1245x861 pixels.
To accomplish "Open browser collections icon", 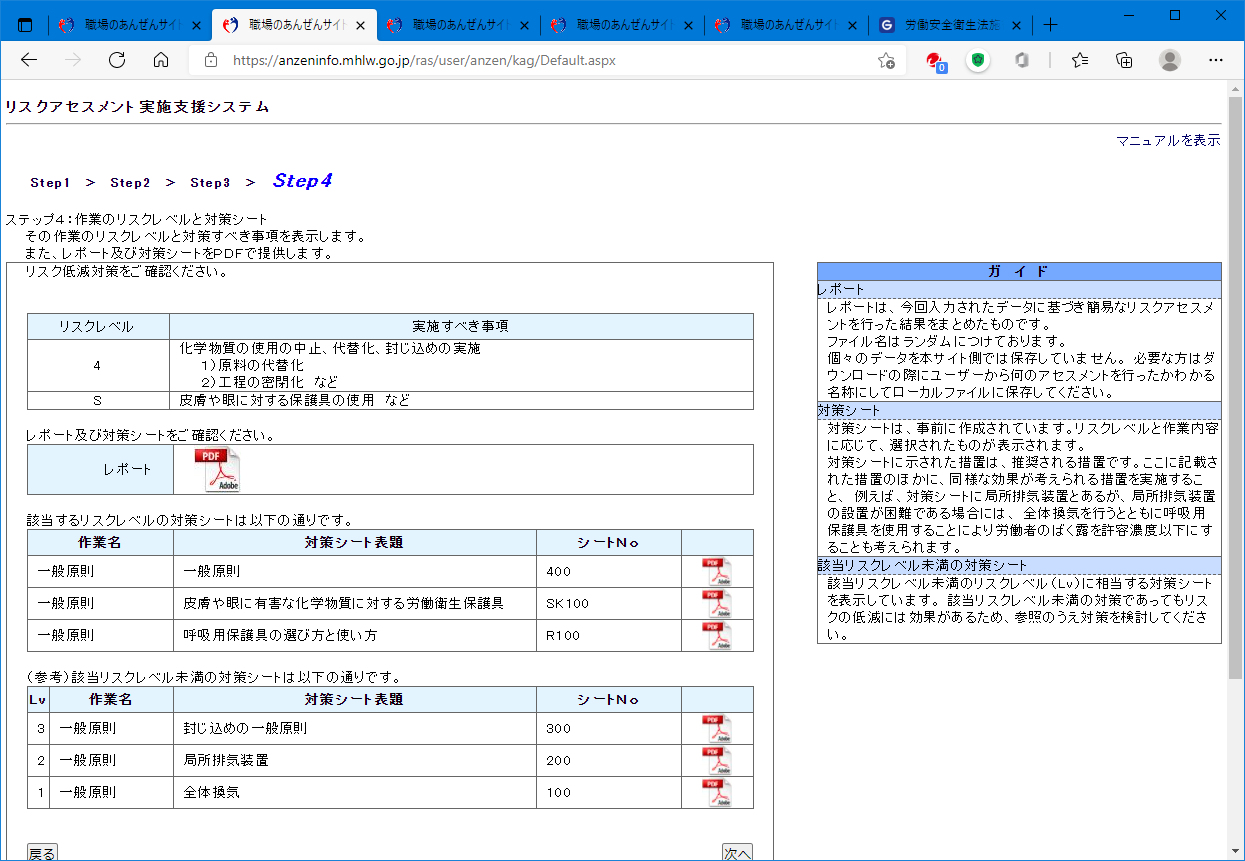I will click(1124, 60).
